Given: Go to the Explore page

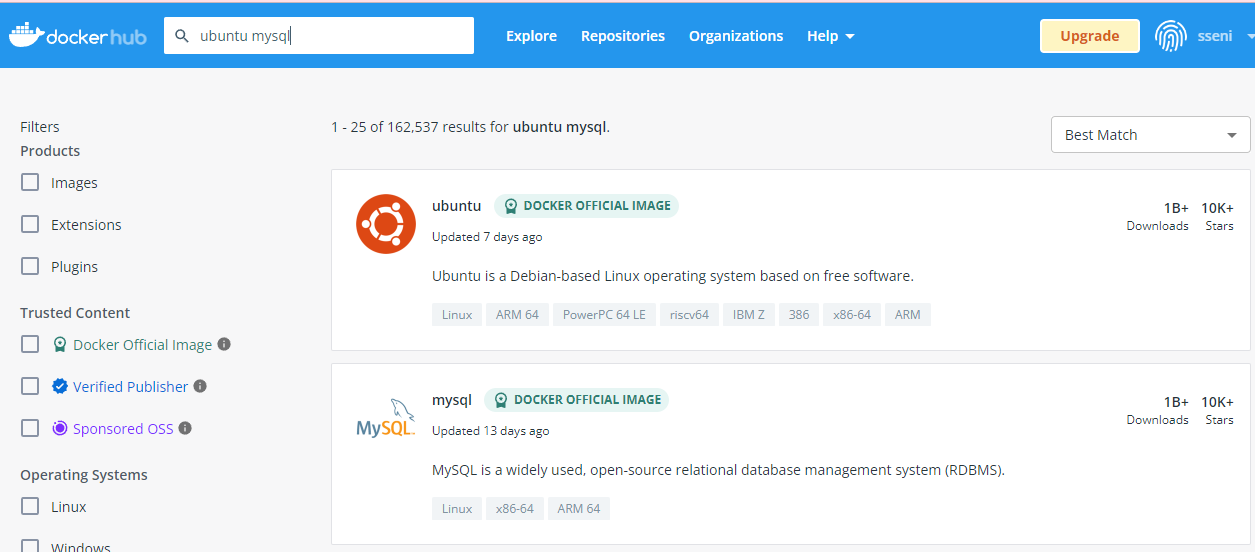Looking at the screenshot, I should point(531,36).
